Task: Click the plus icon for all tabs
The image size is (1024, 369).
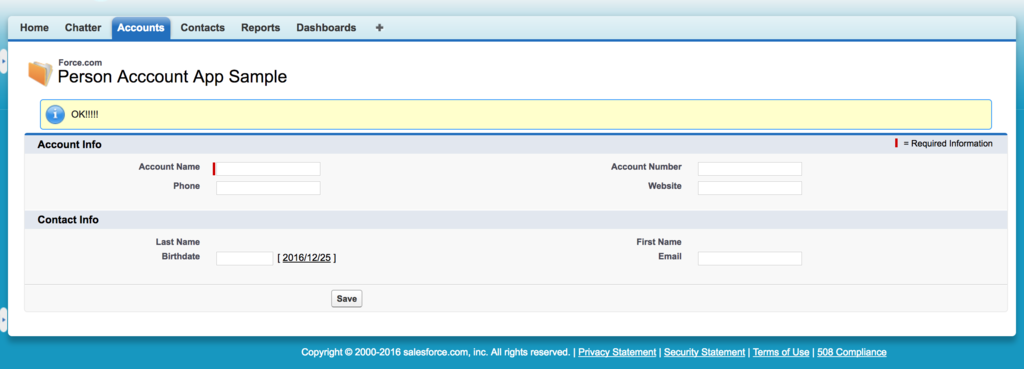Action: click(x=379, y=28)
